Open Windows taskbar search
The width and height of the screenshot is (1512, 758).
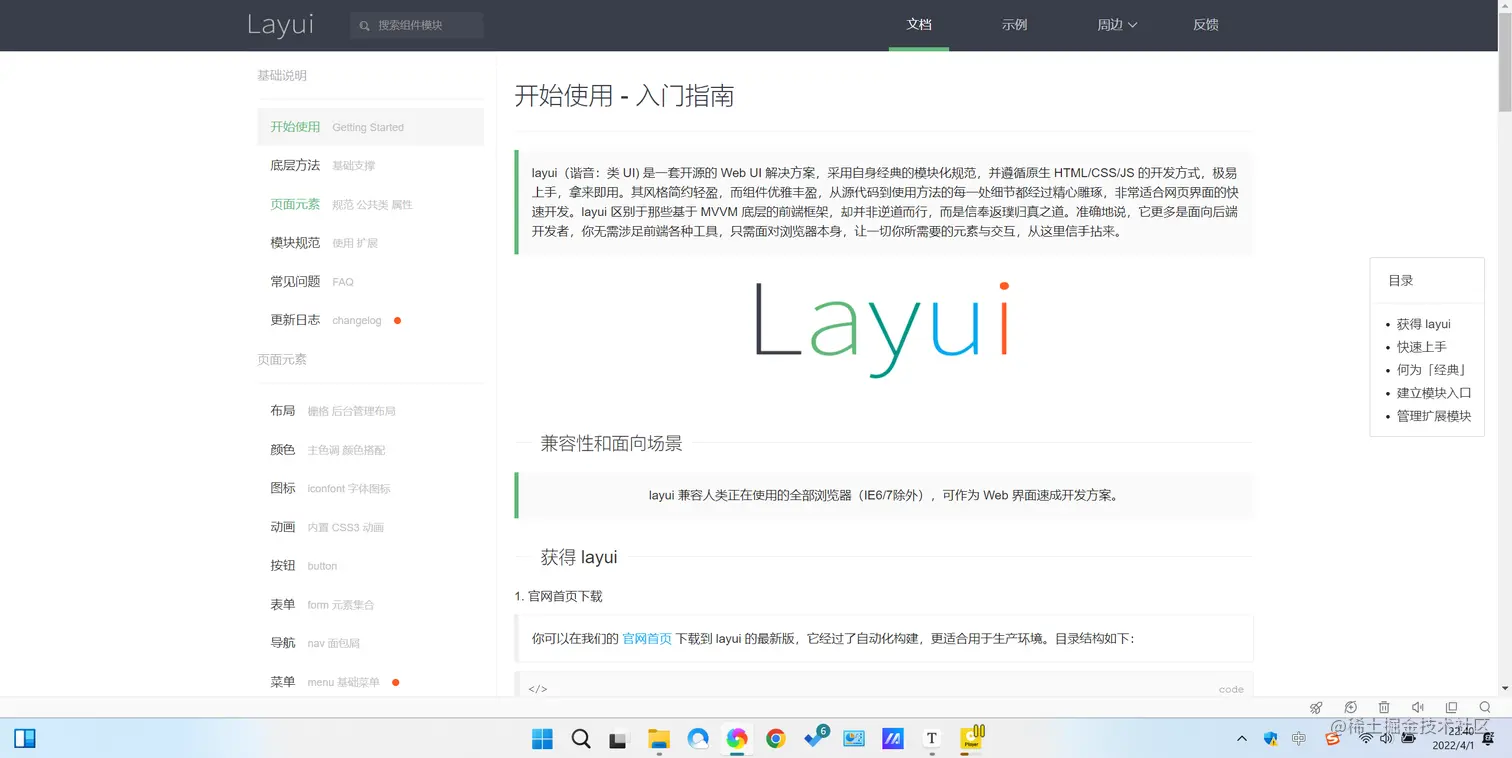click(581, 739)
